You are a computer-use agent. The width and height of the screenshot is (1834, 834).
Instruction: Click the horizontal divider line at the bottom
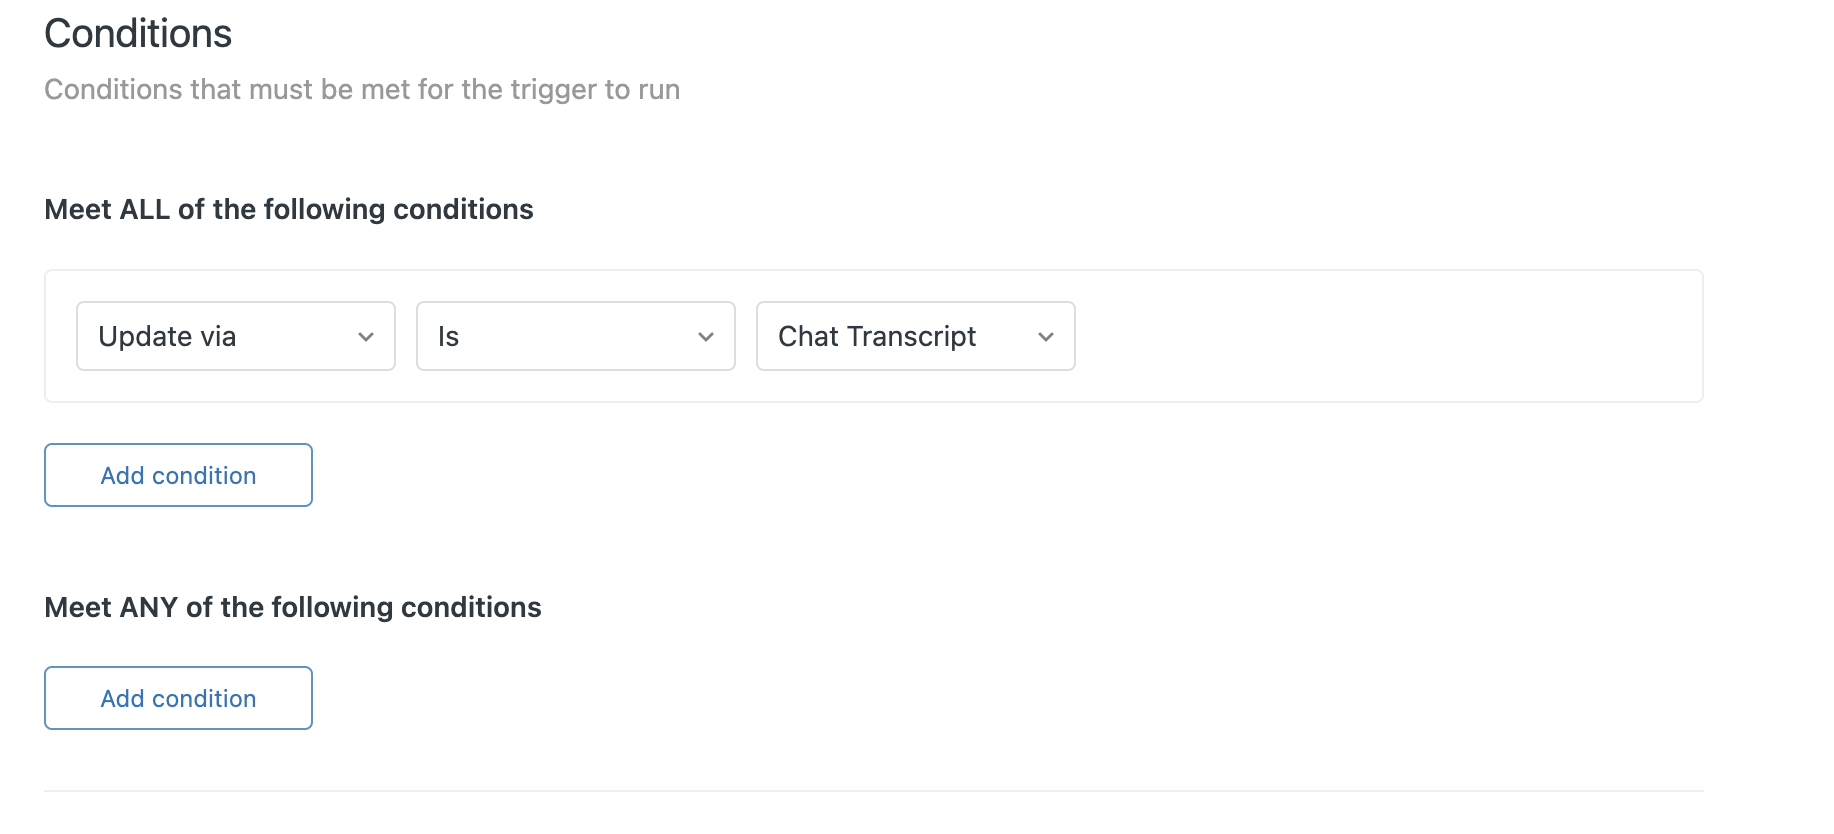pyautogui.click(x=873, y=791)
